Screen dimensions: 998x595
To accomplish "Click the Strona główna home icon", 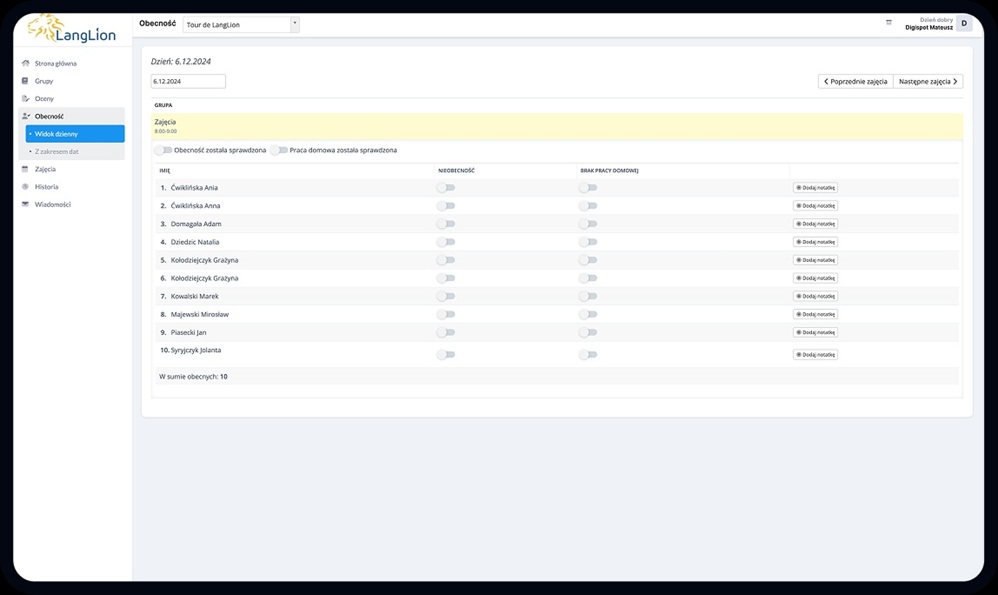I will [25, 63].
